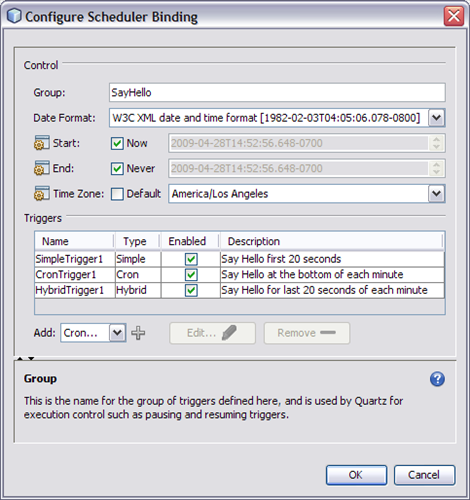Image resolution: width=470 pixels, height=500 pixels.
Task: Sort by the Enabled column header
Action: pos(190,241)
